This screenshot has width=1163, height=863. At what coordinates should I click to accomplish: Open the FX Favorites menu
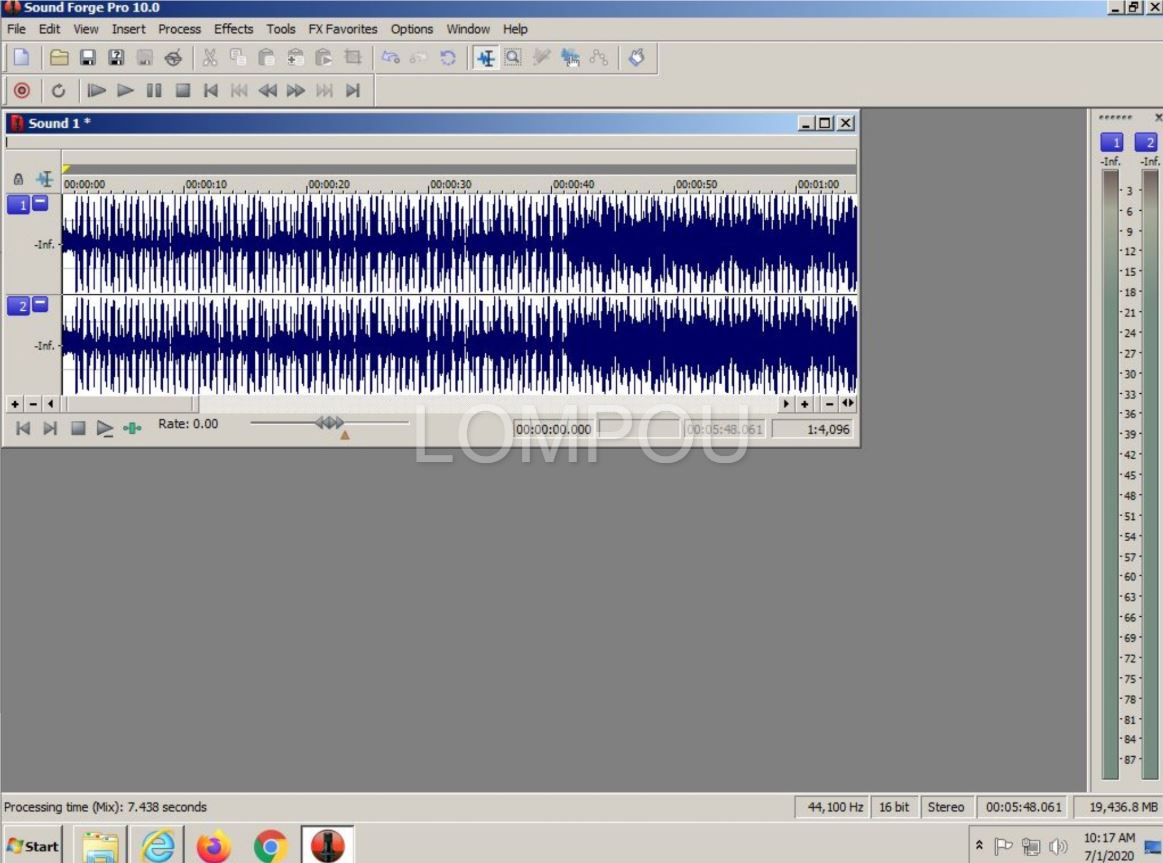342,29
